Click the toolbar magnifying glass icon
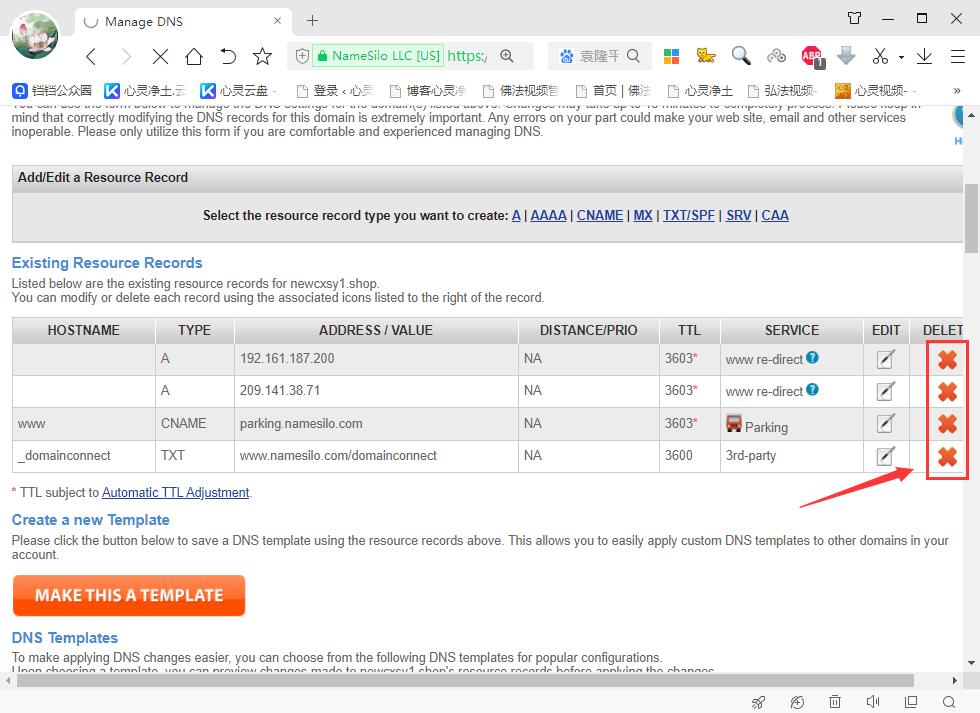This screenshot has width=980, height=713. pos(741,56)
